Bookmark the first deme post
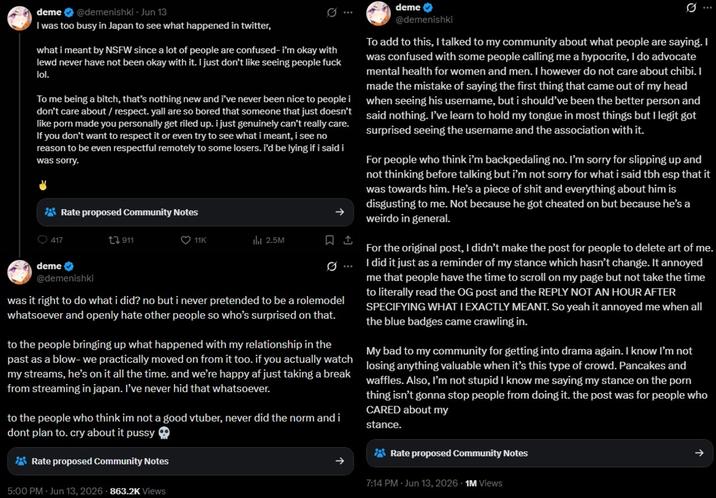This screenshot has height=498, width=716. point(329,240)
